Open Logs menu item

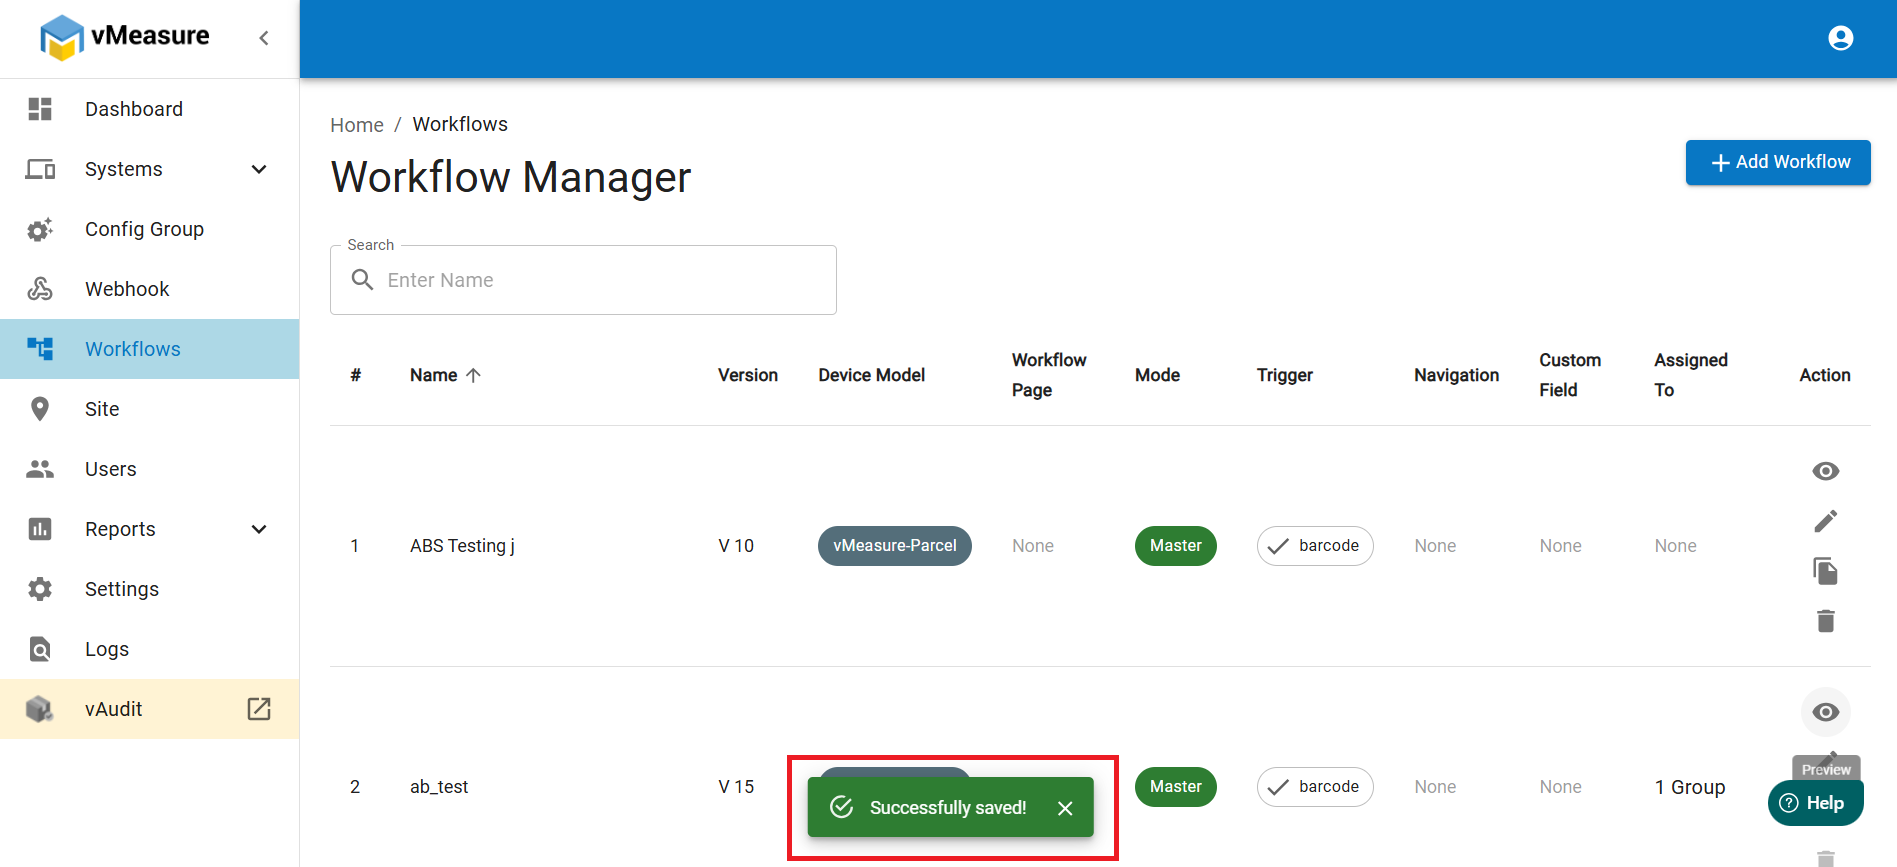click(x=150, y=649)
